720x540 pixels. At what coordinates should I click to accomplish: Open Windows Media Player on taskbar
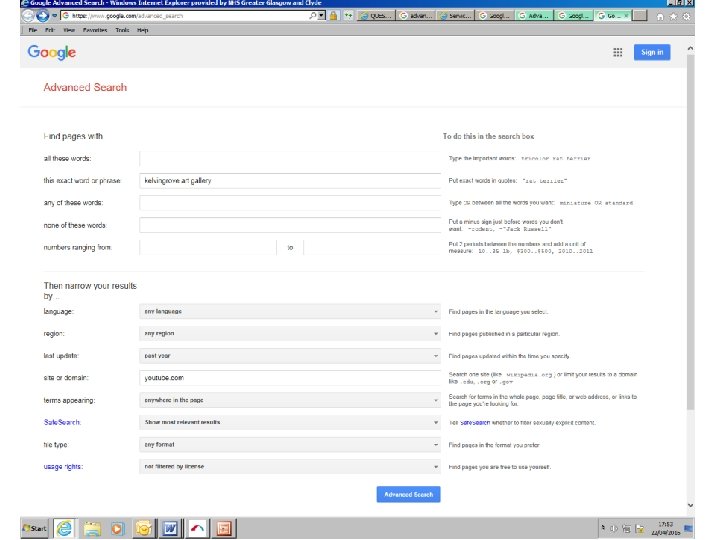(x=118, y=529)
